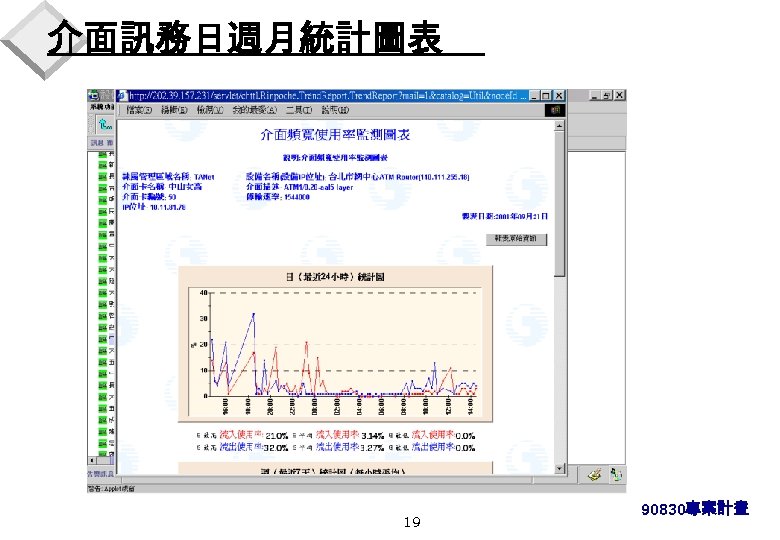Click the 3.27% average outflow value
This screenshot has height=540, width=780.
(x=373, y=448)
